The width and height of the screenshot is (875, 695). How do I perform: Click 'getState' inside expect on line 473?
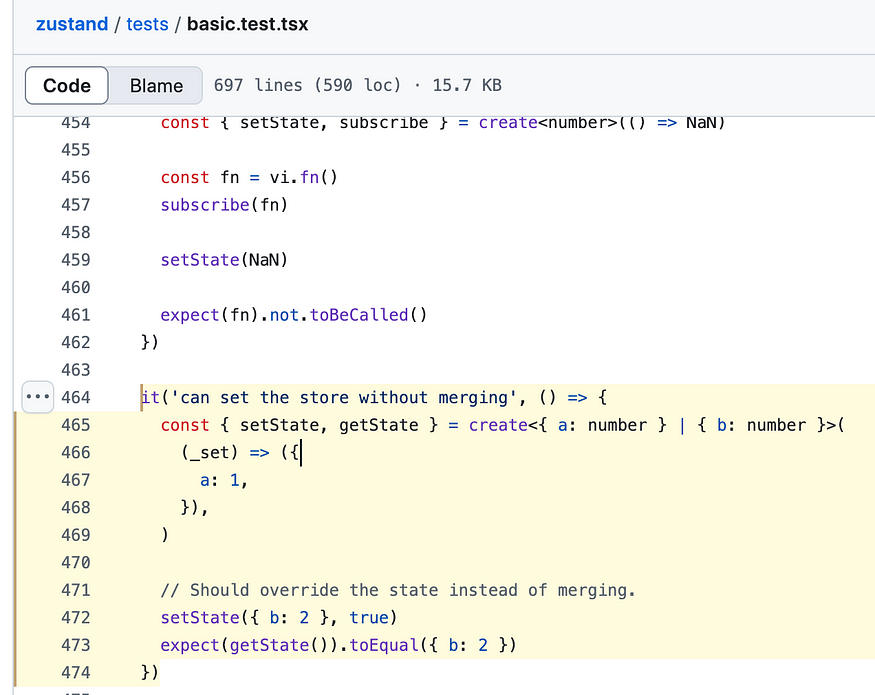point(270,645)
